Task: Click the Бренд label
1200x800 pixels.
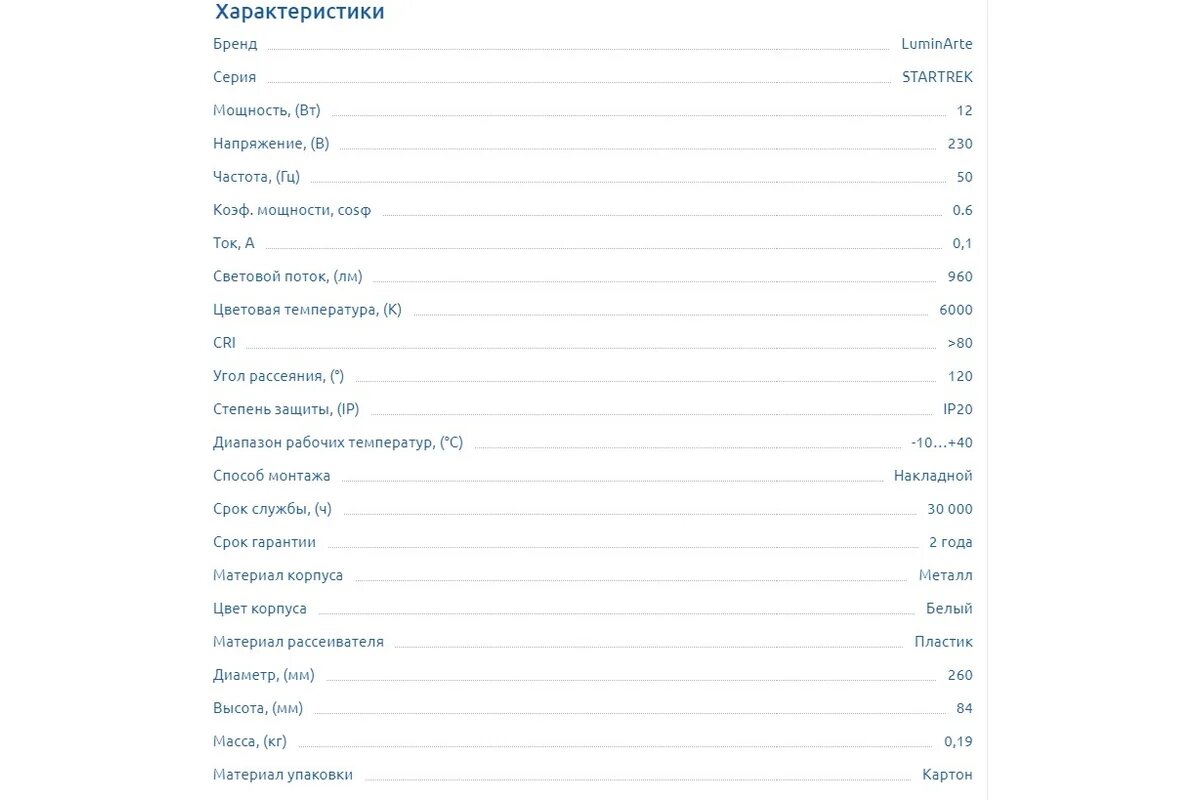Action: coord(235,44)
